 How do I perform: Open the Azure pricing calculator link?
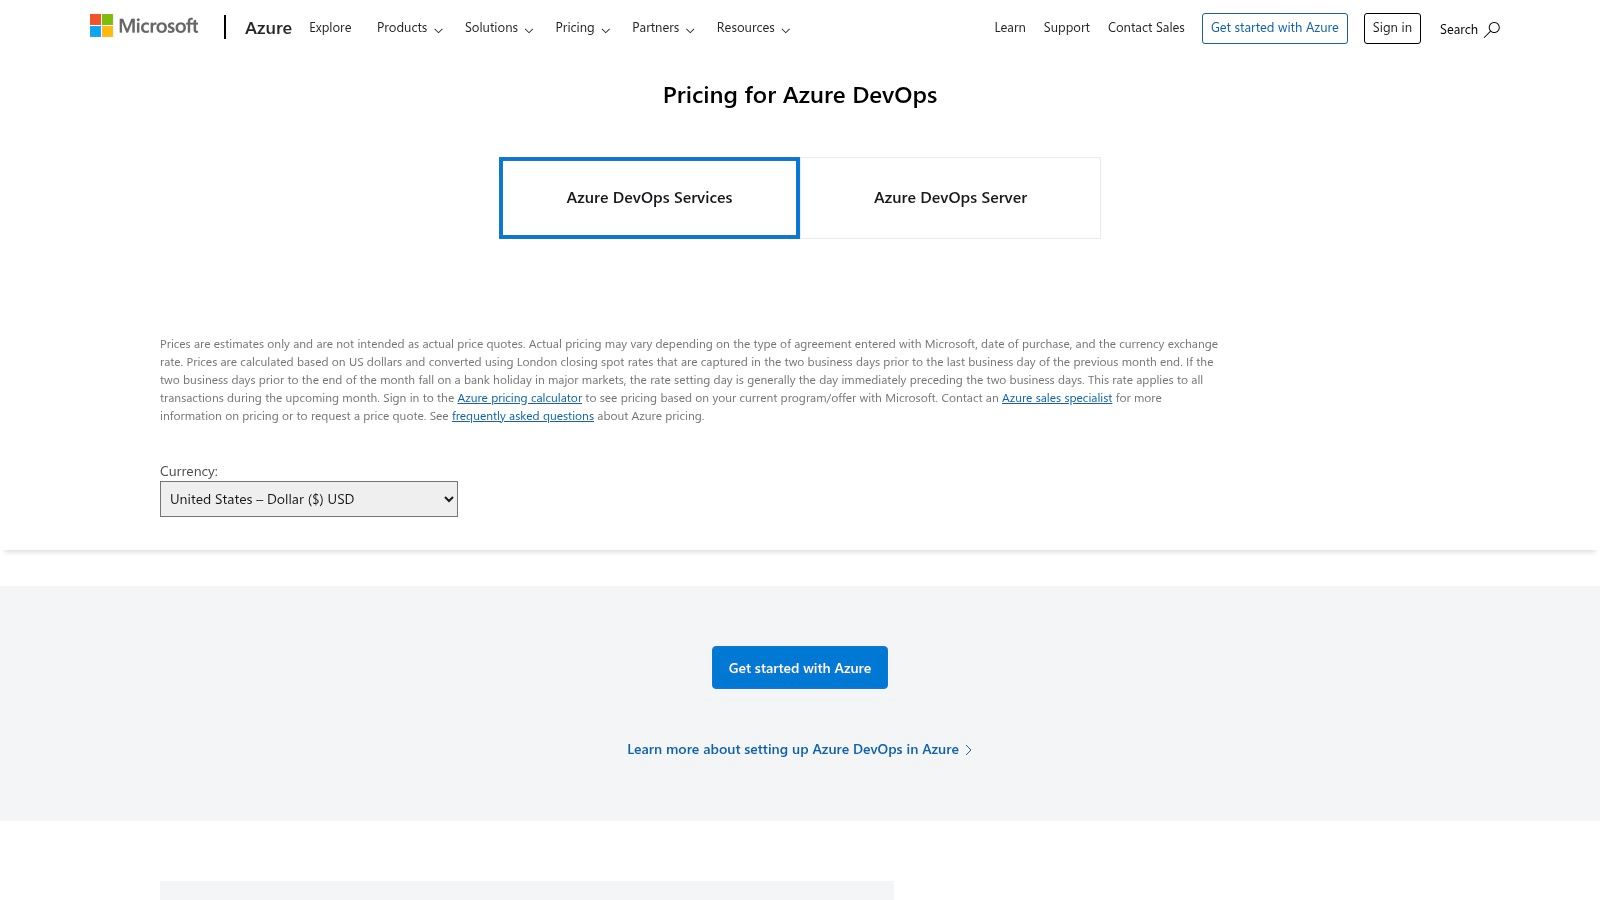point(519,397)
